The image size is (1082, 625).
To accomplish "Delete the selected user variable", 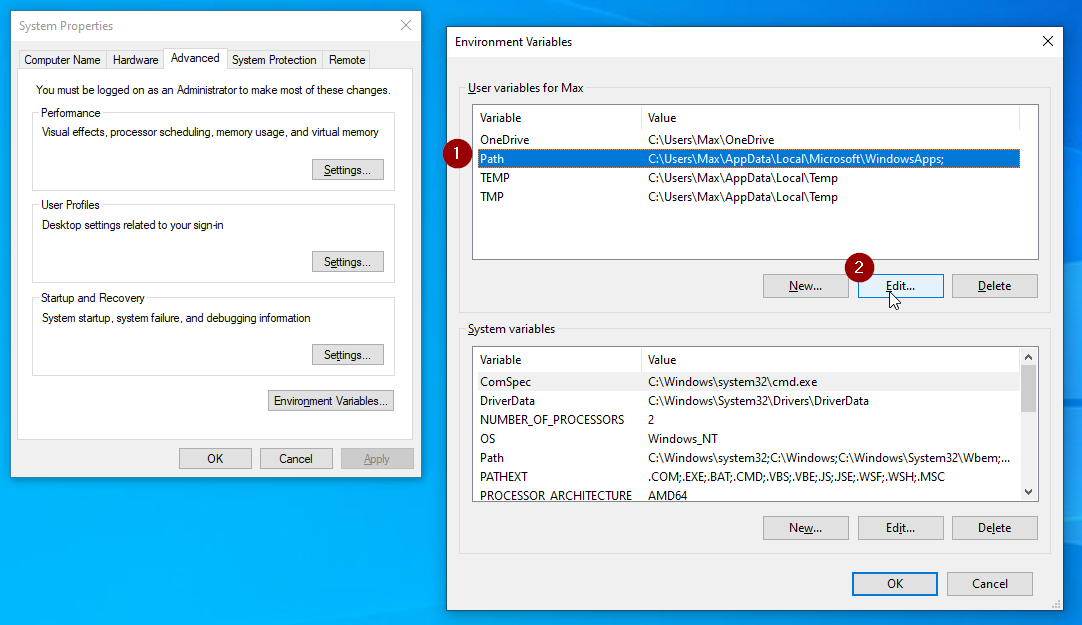I will (x=994, y=286).
